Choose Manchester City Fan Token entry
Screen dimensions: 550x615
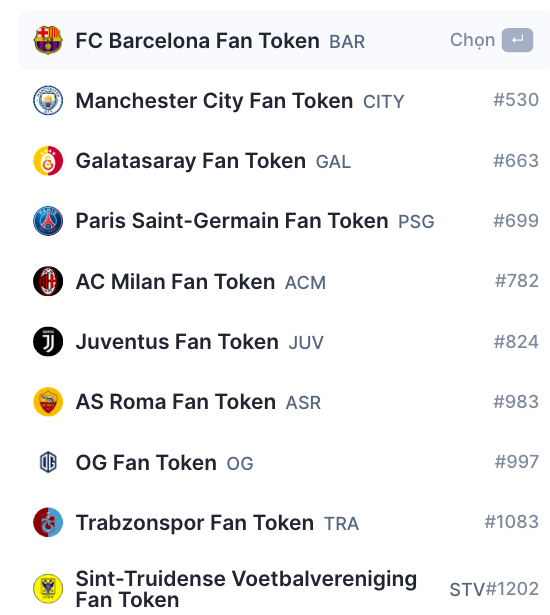pyautogui.click(x=284, y=100)
